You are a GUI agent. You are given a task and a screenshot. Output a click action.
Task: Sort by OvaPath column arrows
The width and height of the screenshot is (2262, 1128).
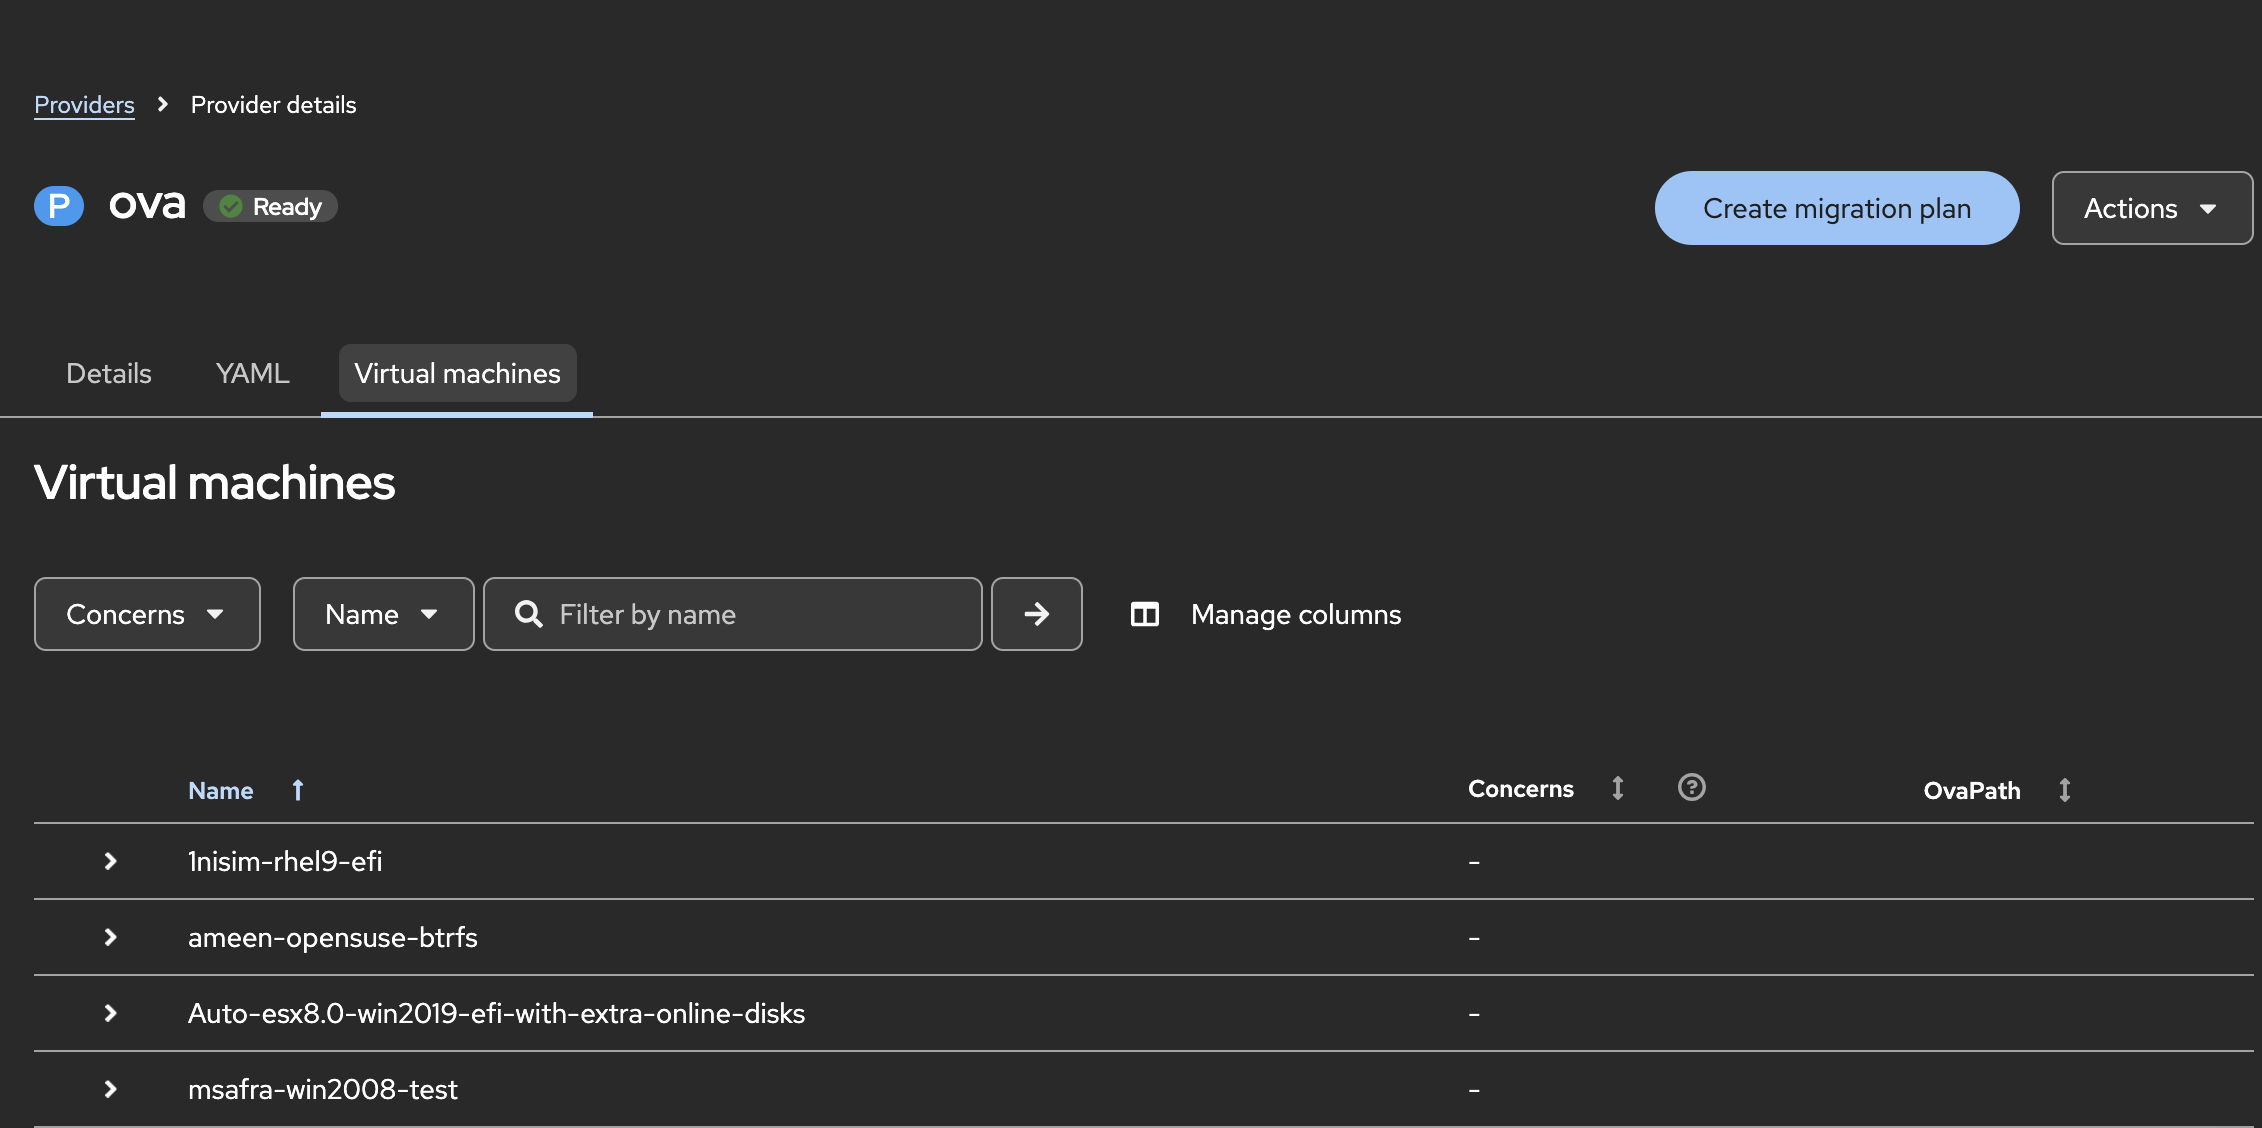2064,790
